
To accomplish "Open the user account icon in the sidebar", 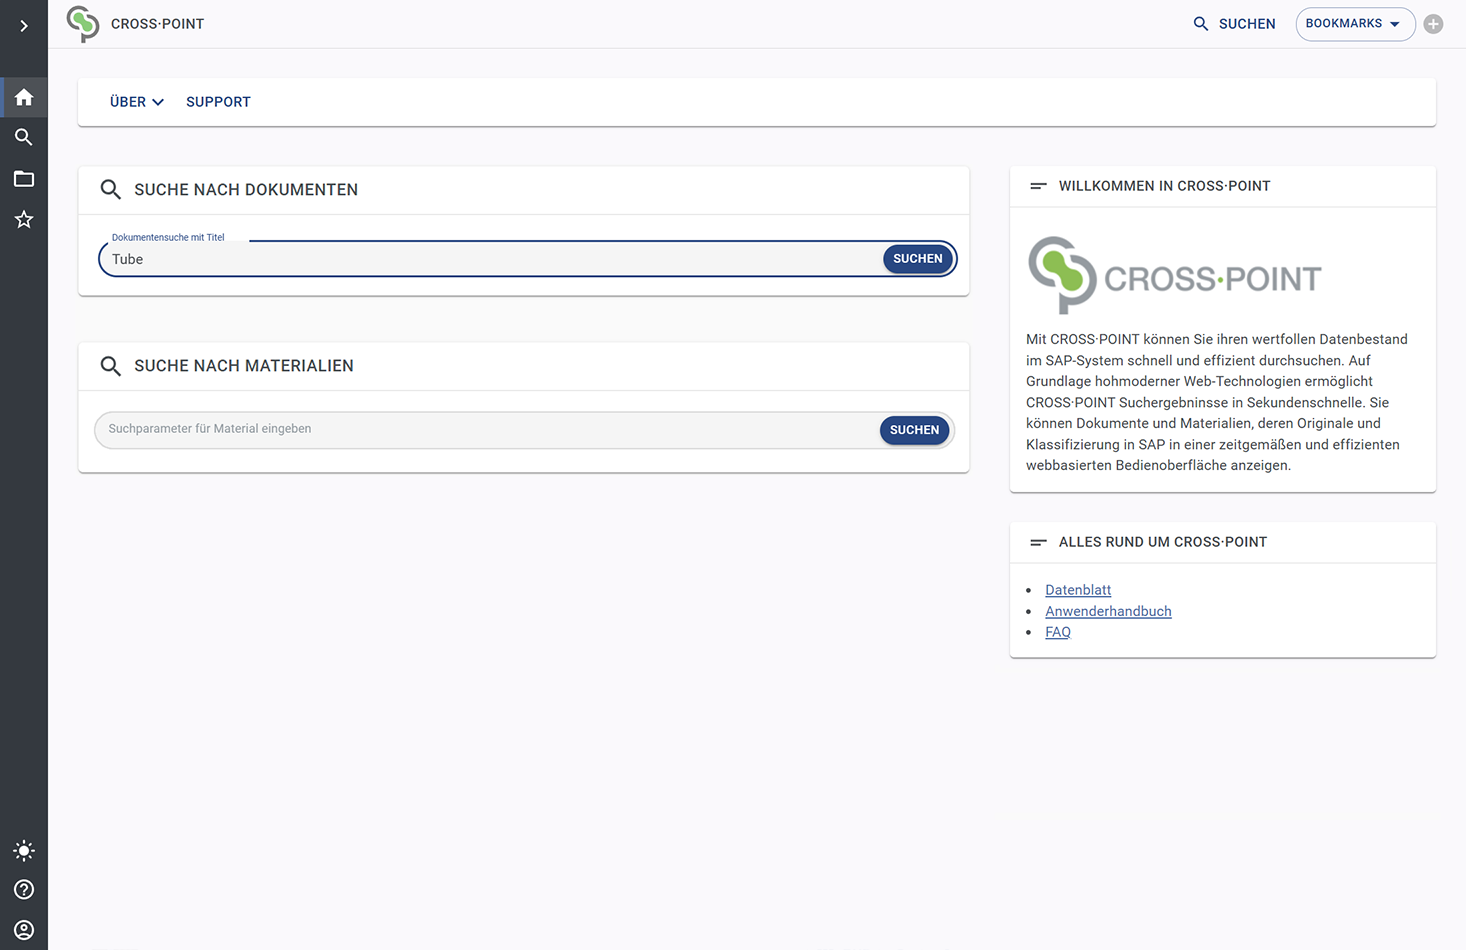I will (x=23, y=929).
